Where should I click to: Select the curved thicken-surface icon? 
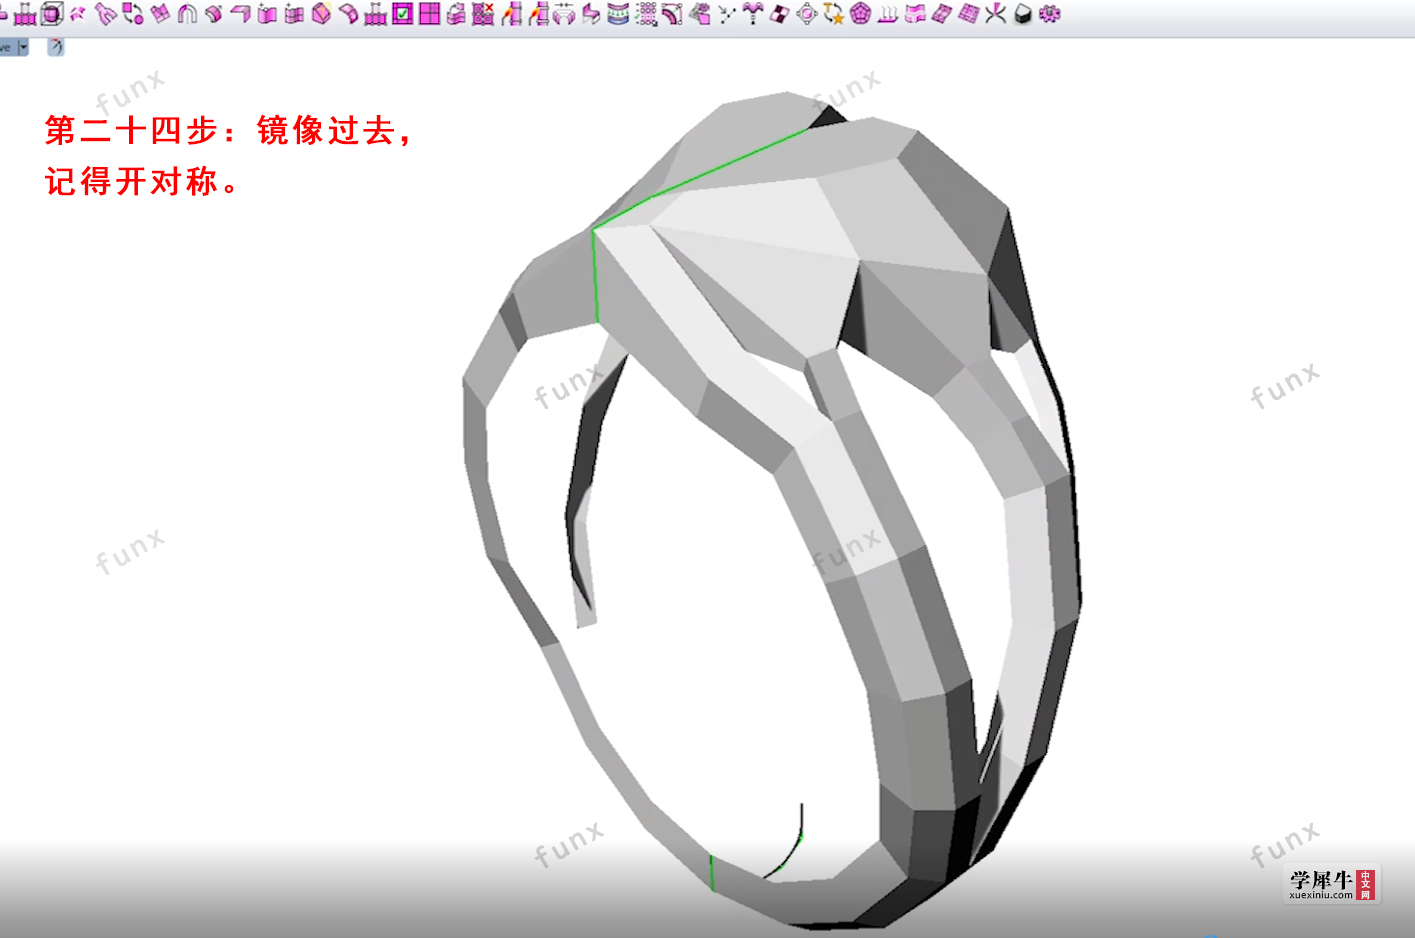point(214,14)
